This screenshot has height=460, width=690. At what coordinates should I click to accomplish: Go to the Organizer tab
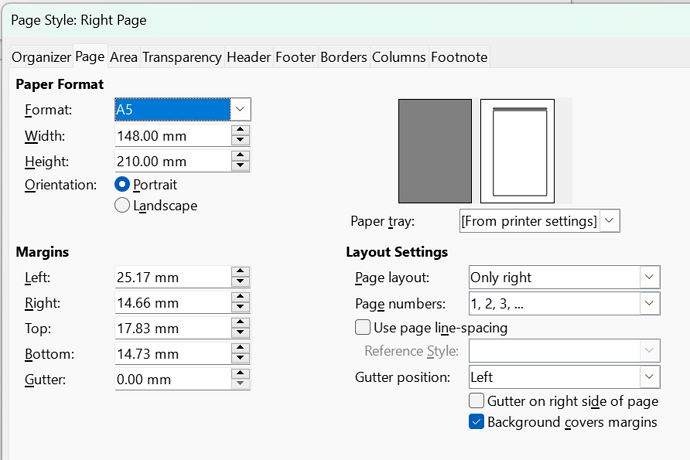pyautogui.click(x=41, y=57)
